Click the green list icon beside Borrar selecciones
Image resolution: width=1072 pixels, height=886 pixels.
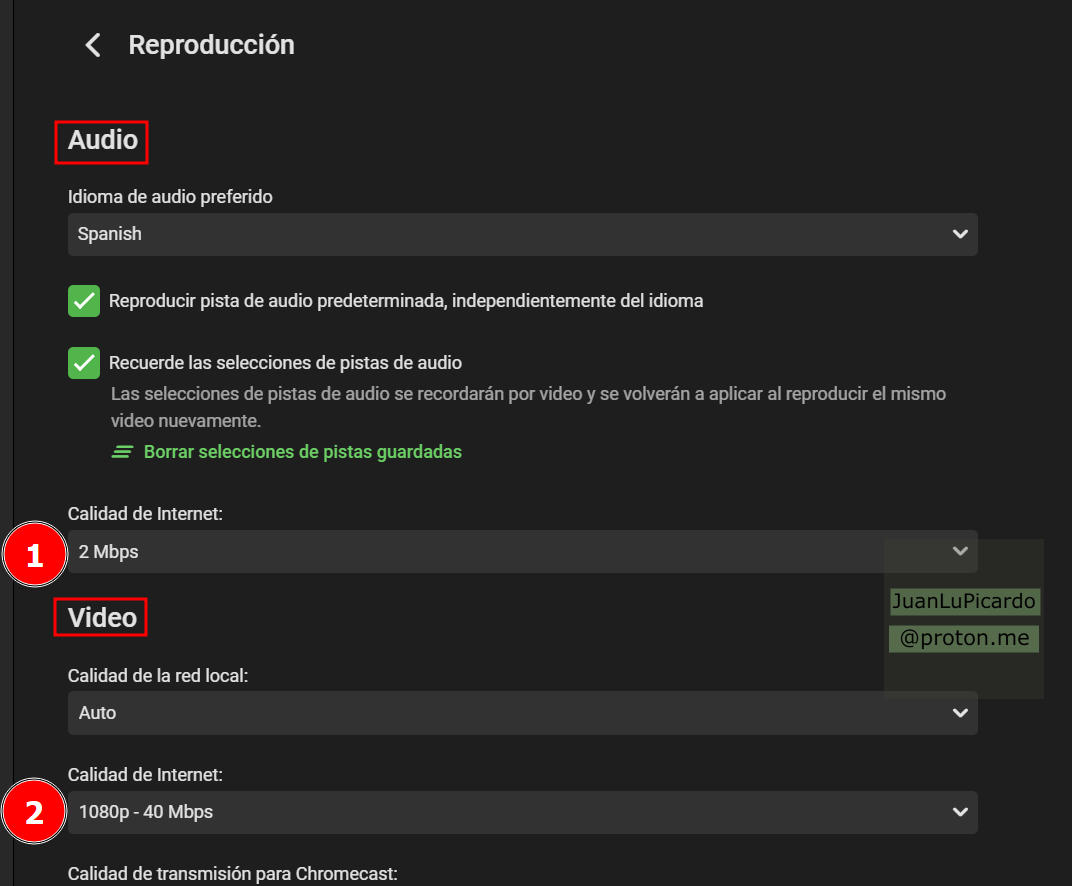[x=121, y=452]
